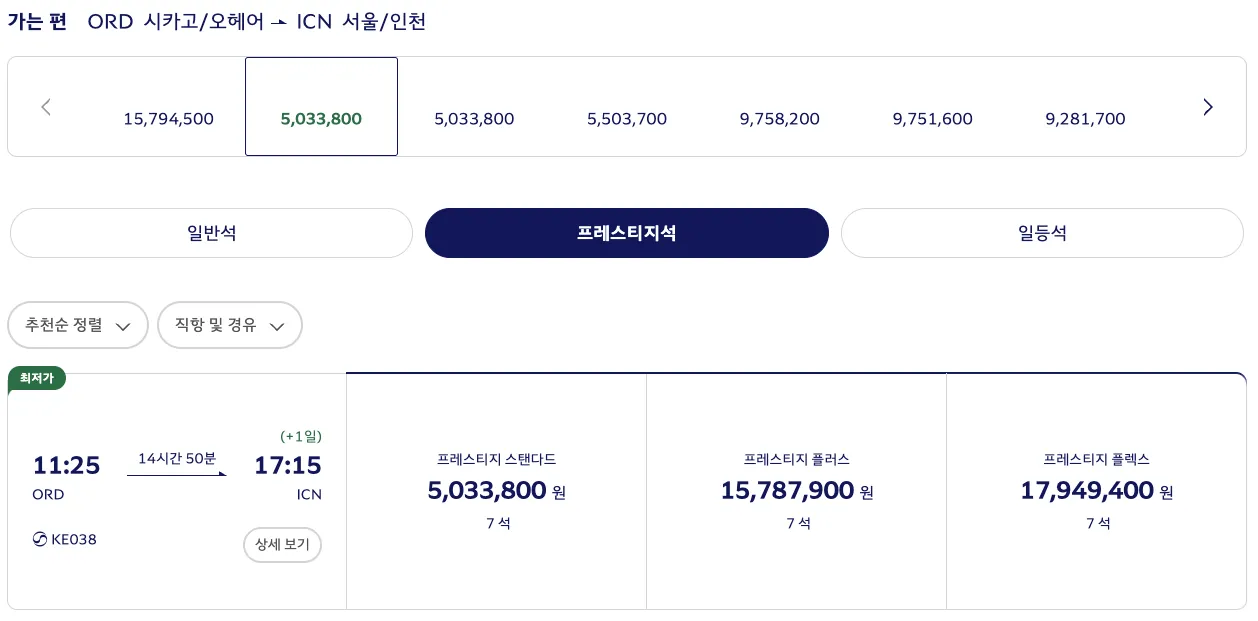Click the airplane arrow in route header
Screen dimensions: 1258x621
point(281,23)
